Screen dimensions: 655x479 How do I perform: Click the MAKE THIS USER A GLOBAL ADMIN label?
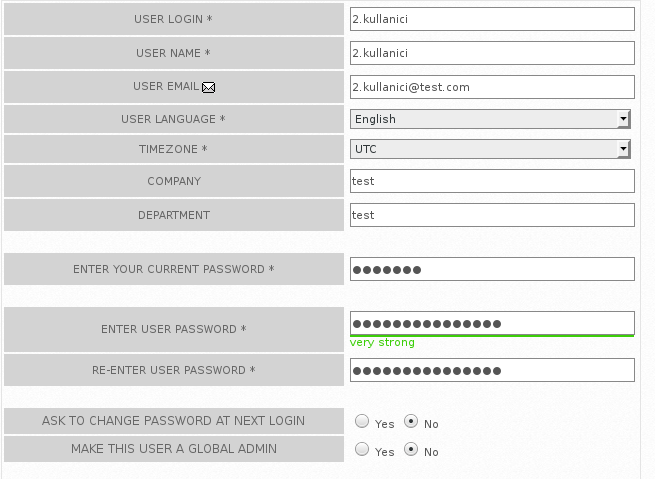pos(174,449)
